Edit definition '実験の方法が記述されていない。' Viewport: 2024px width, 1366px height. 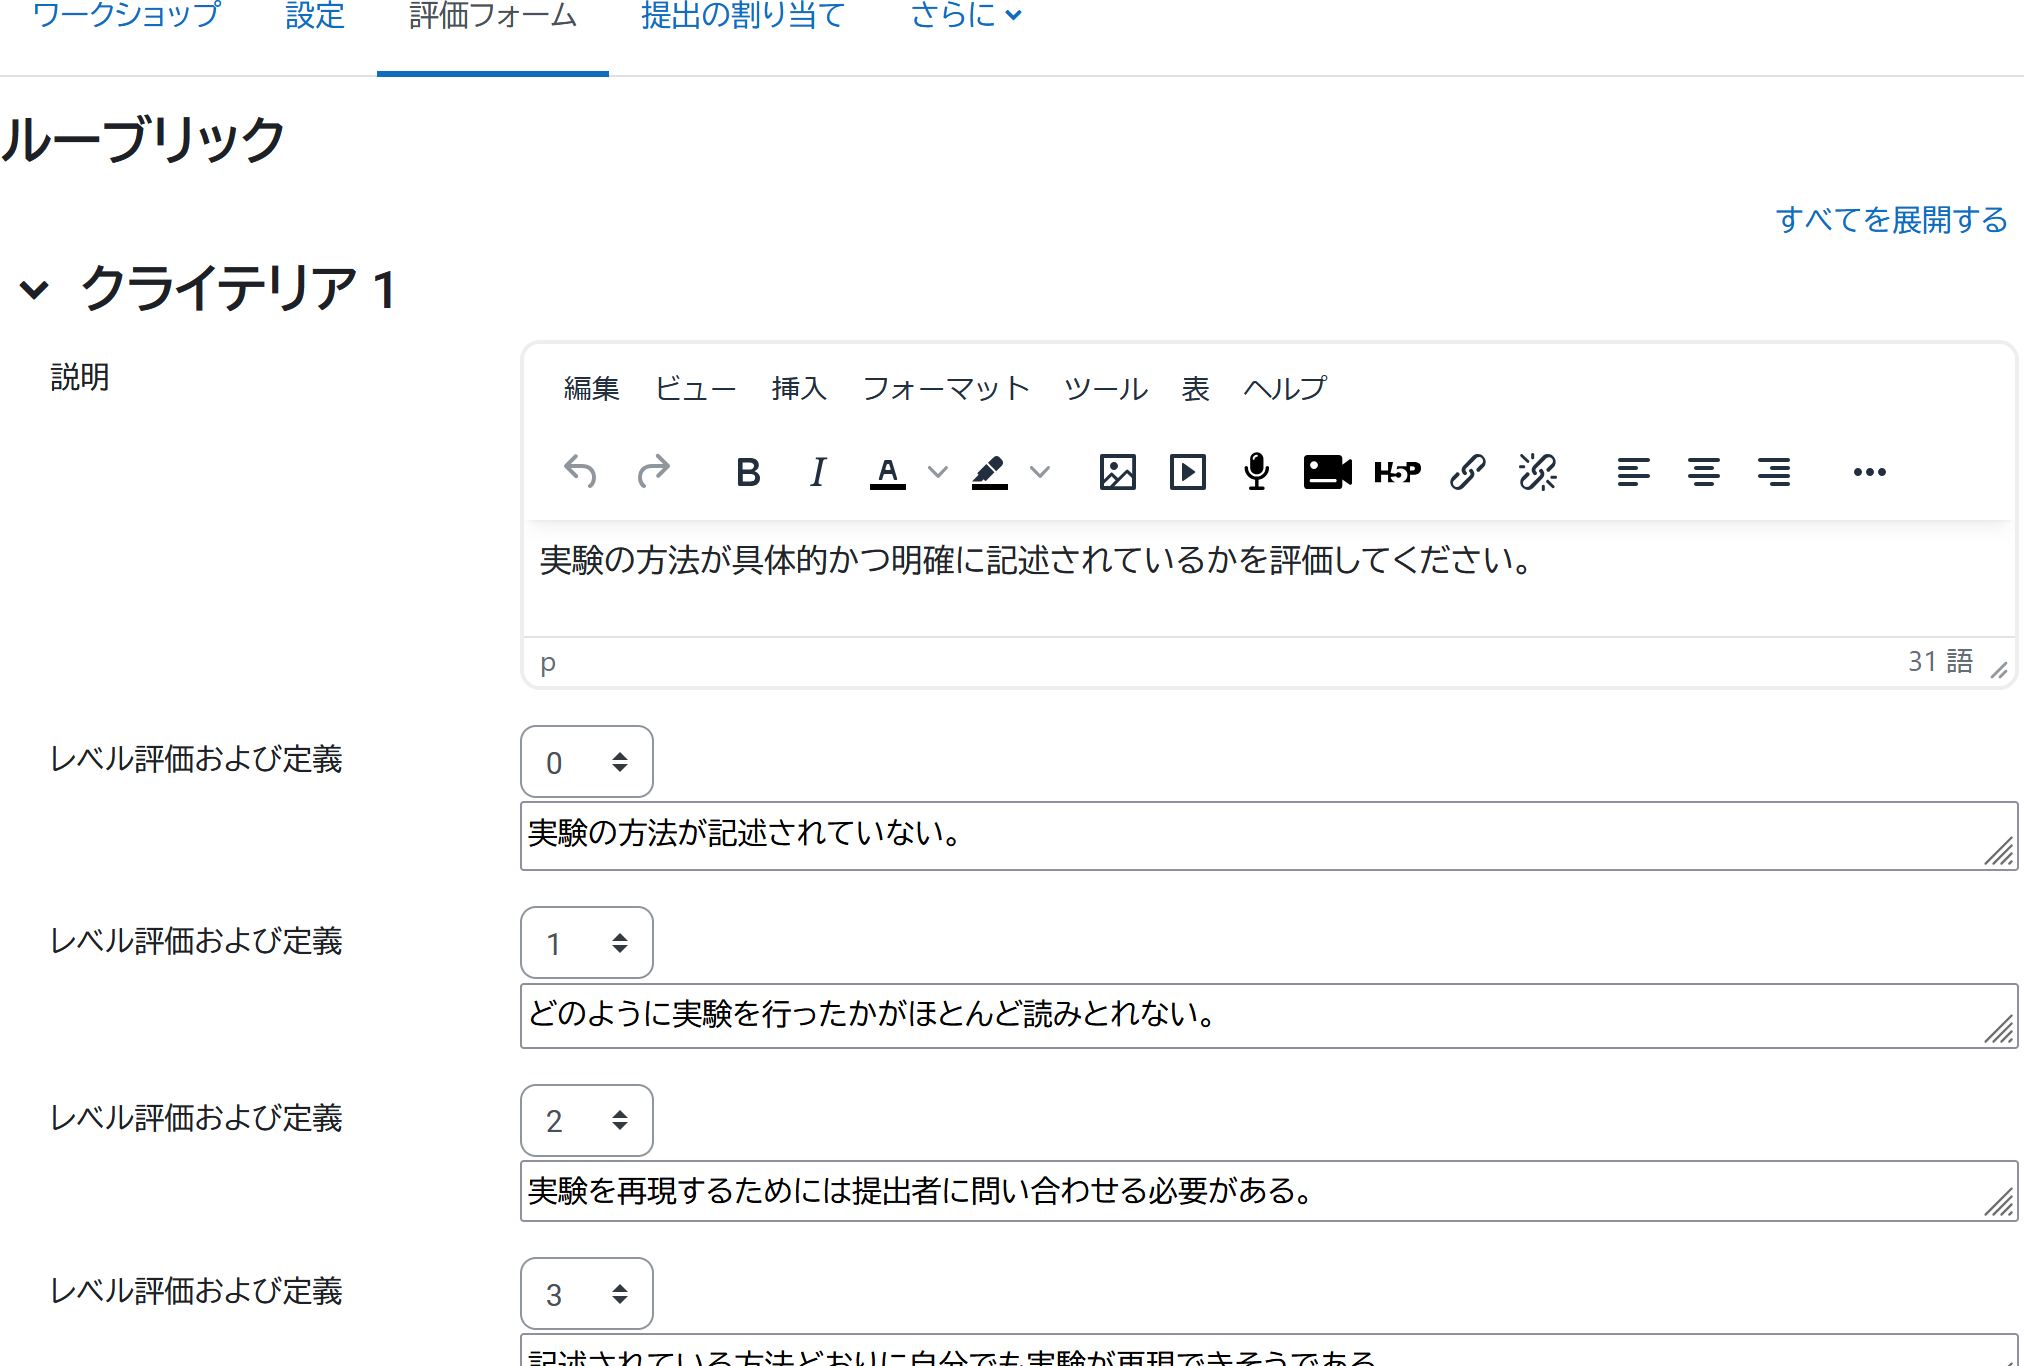pos(1269,836)
